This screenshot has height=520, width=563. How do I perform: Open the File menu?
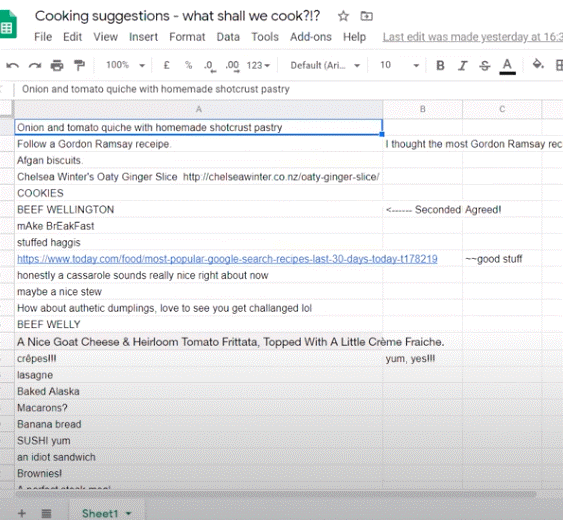click(43, 37)
